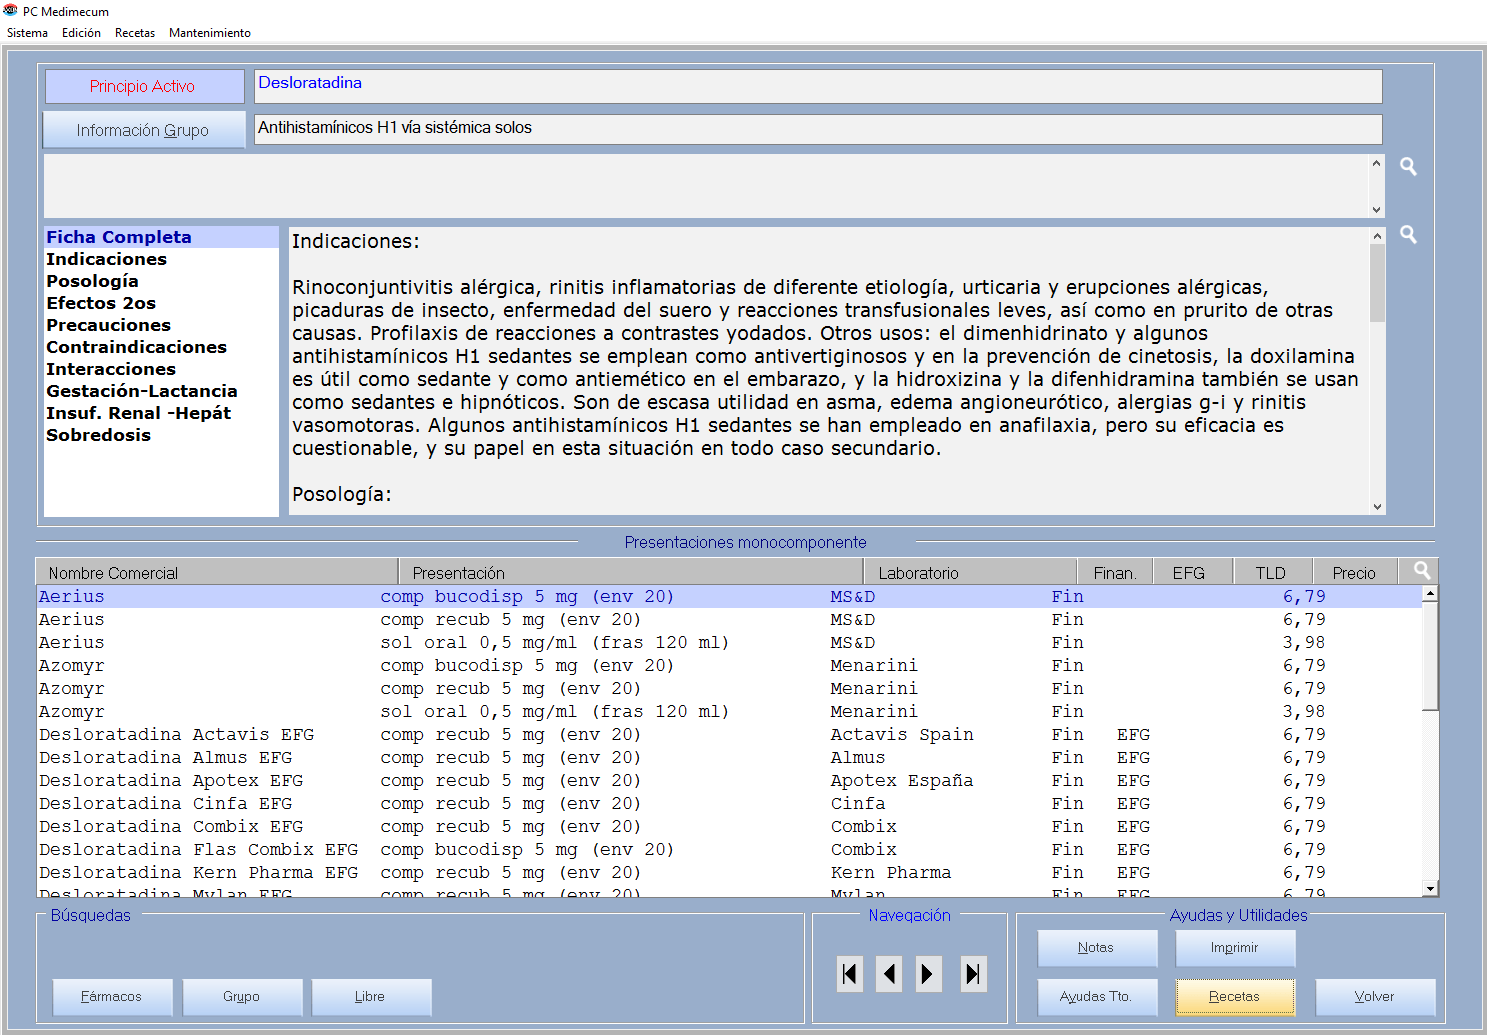Jump to last record navigation button
This screenshot has width=1487, height=1035.
(972, 974)
